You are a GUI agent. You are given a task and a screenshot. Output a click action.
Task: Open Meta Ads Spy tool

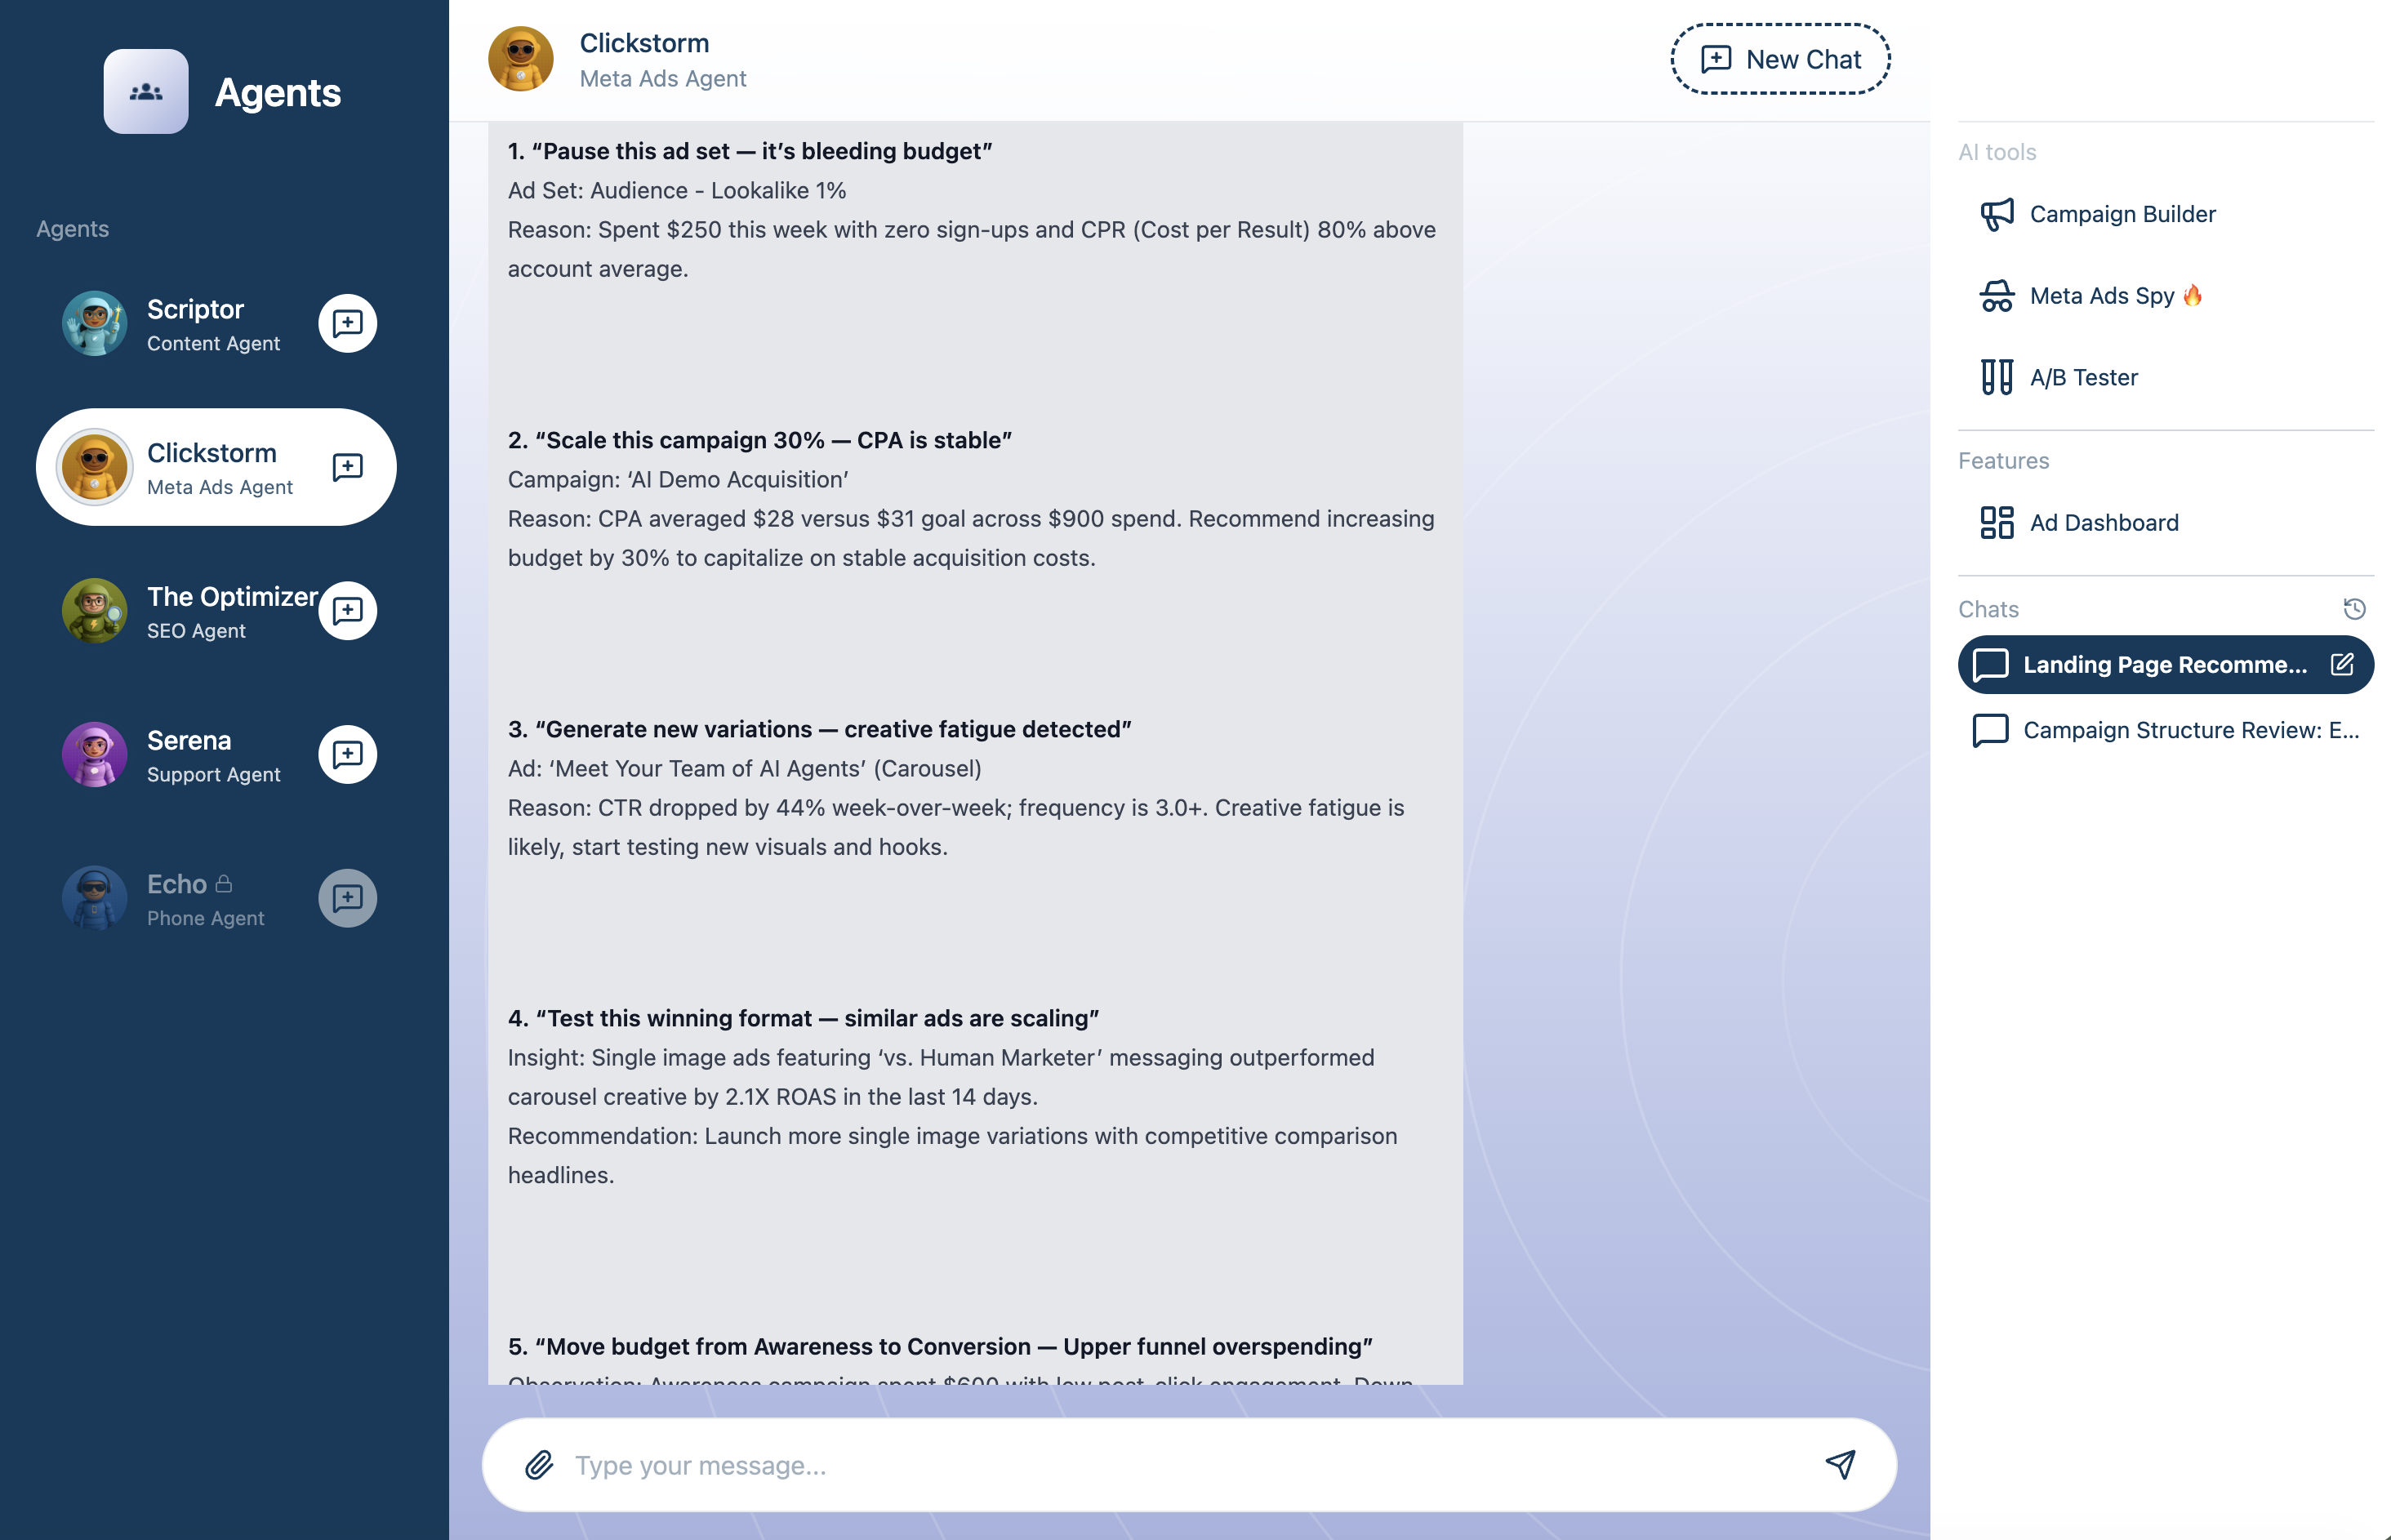[2101, 296]
